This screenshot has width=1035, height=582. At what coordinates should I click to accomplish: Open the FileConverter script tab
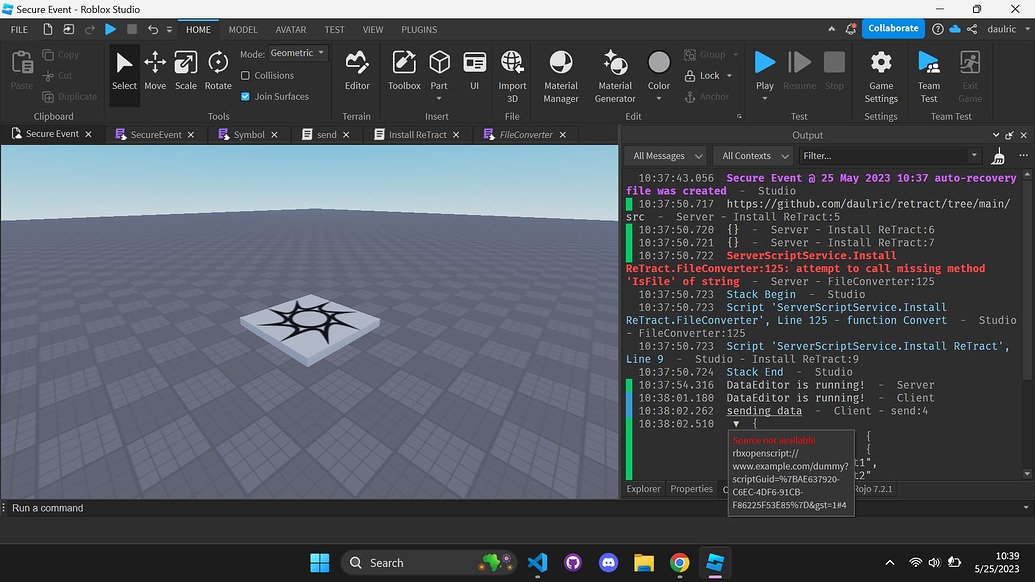pos(525,133)
